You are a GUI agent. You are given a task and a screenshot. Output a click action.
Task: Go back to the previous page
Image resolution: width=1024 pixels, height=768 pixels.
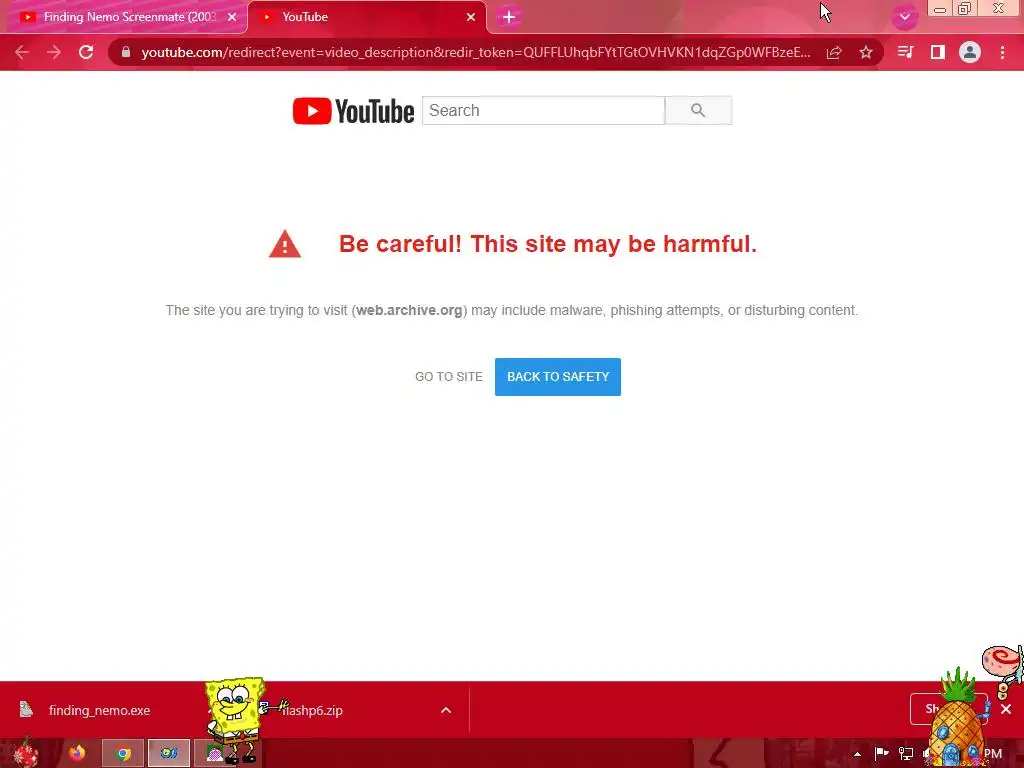point(22,52)
